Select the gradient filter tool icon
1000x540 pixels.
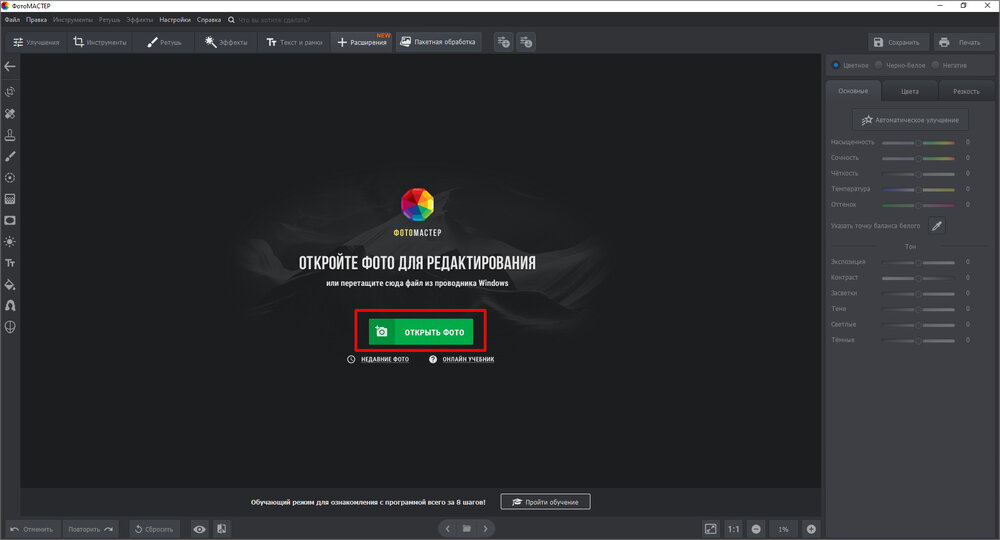10,199
